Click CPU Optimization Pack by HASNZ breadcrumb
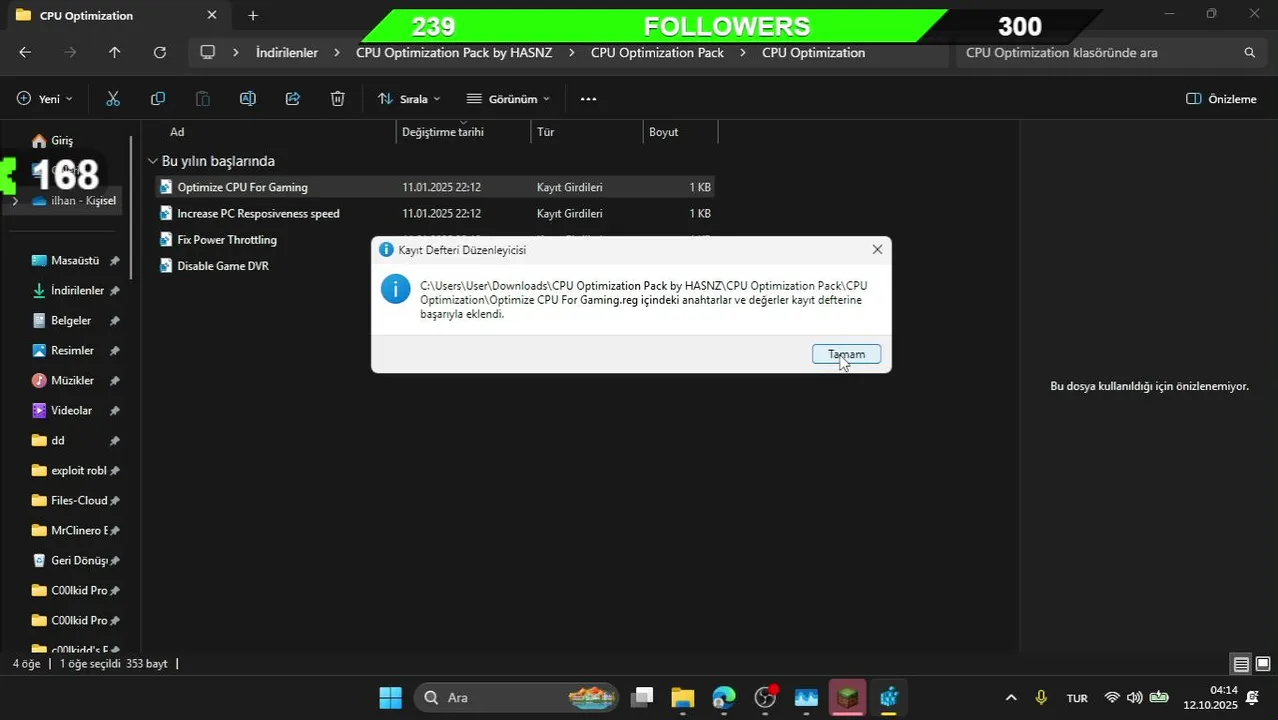 454,53
